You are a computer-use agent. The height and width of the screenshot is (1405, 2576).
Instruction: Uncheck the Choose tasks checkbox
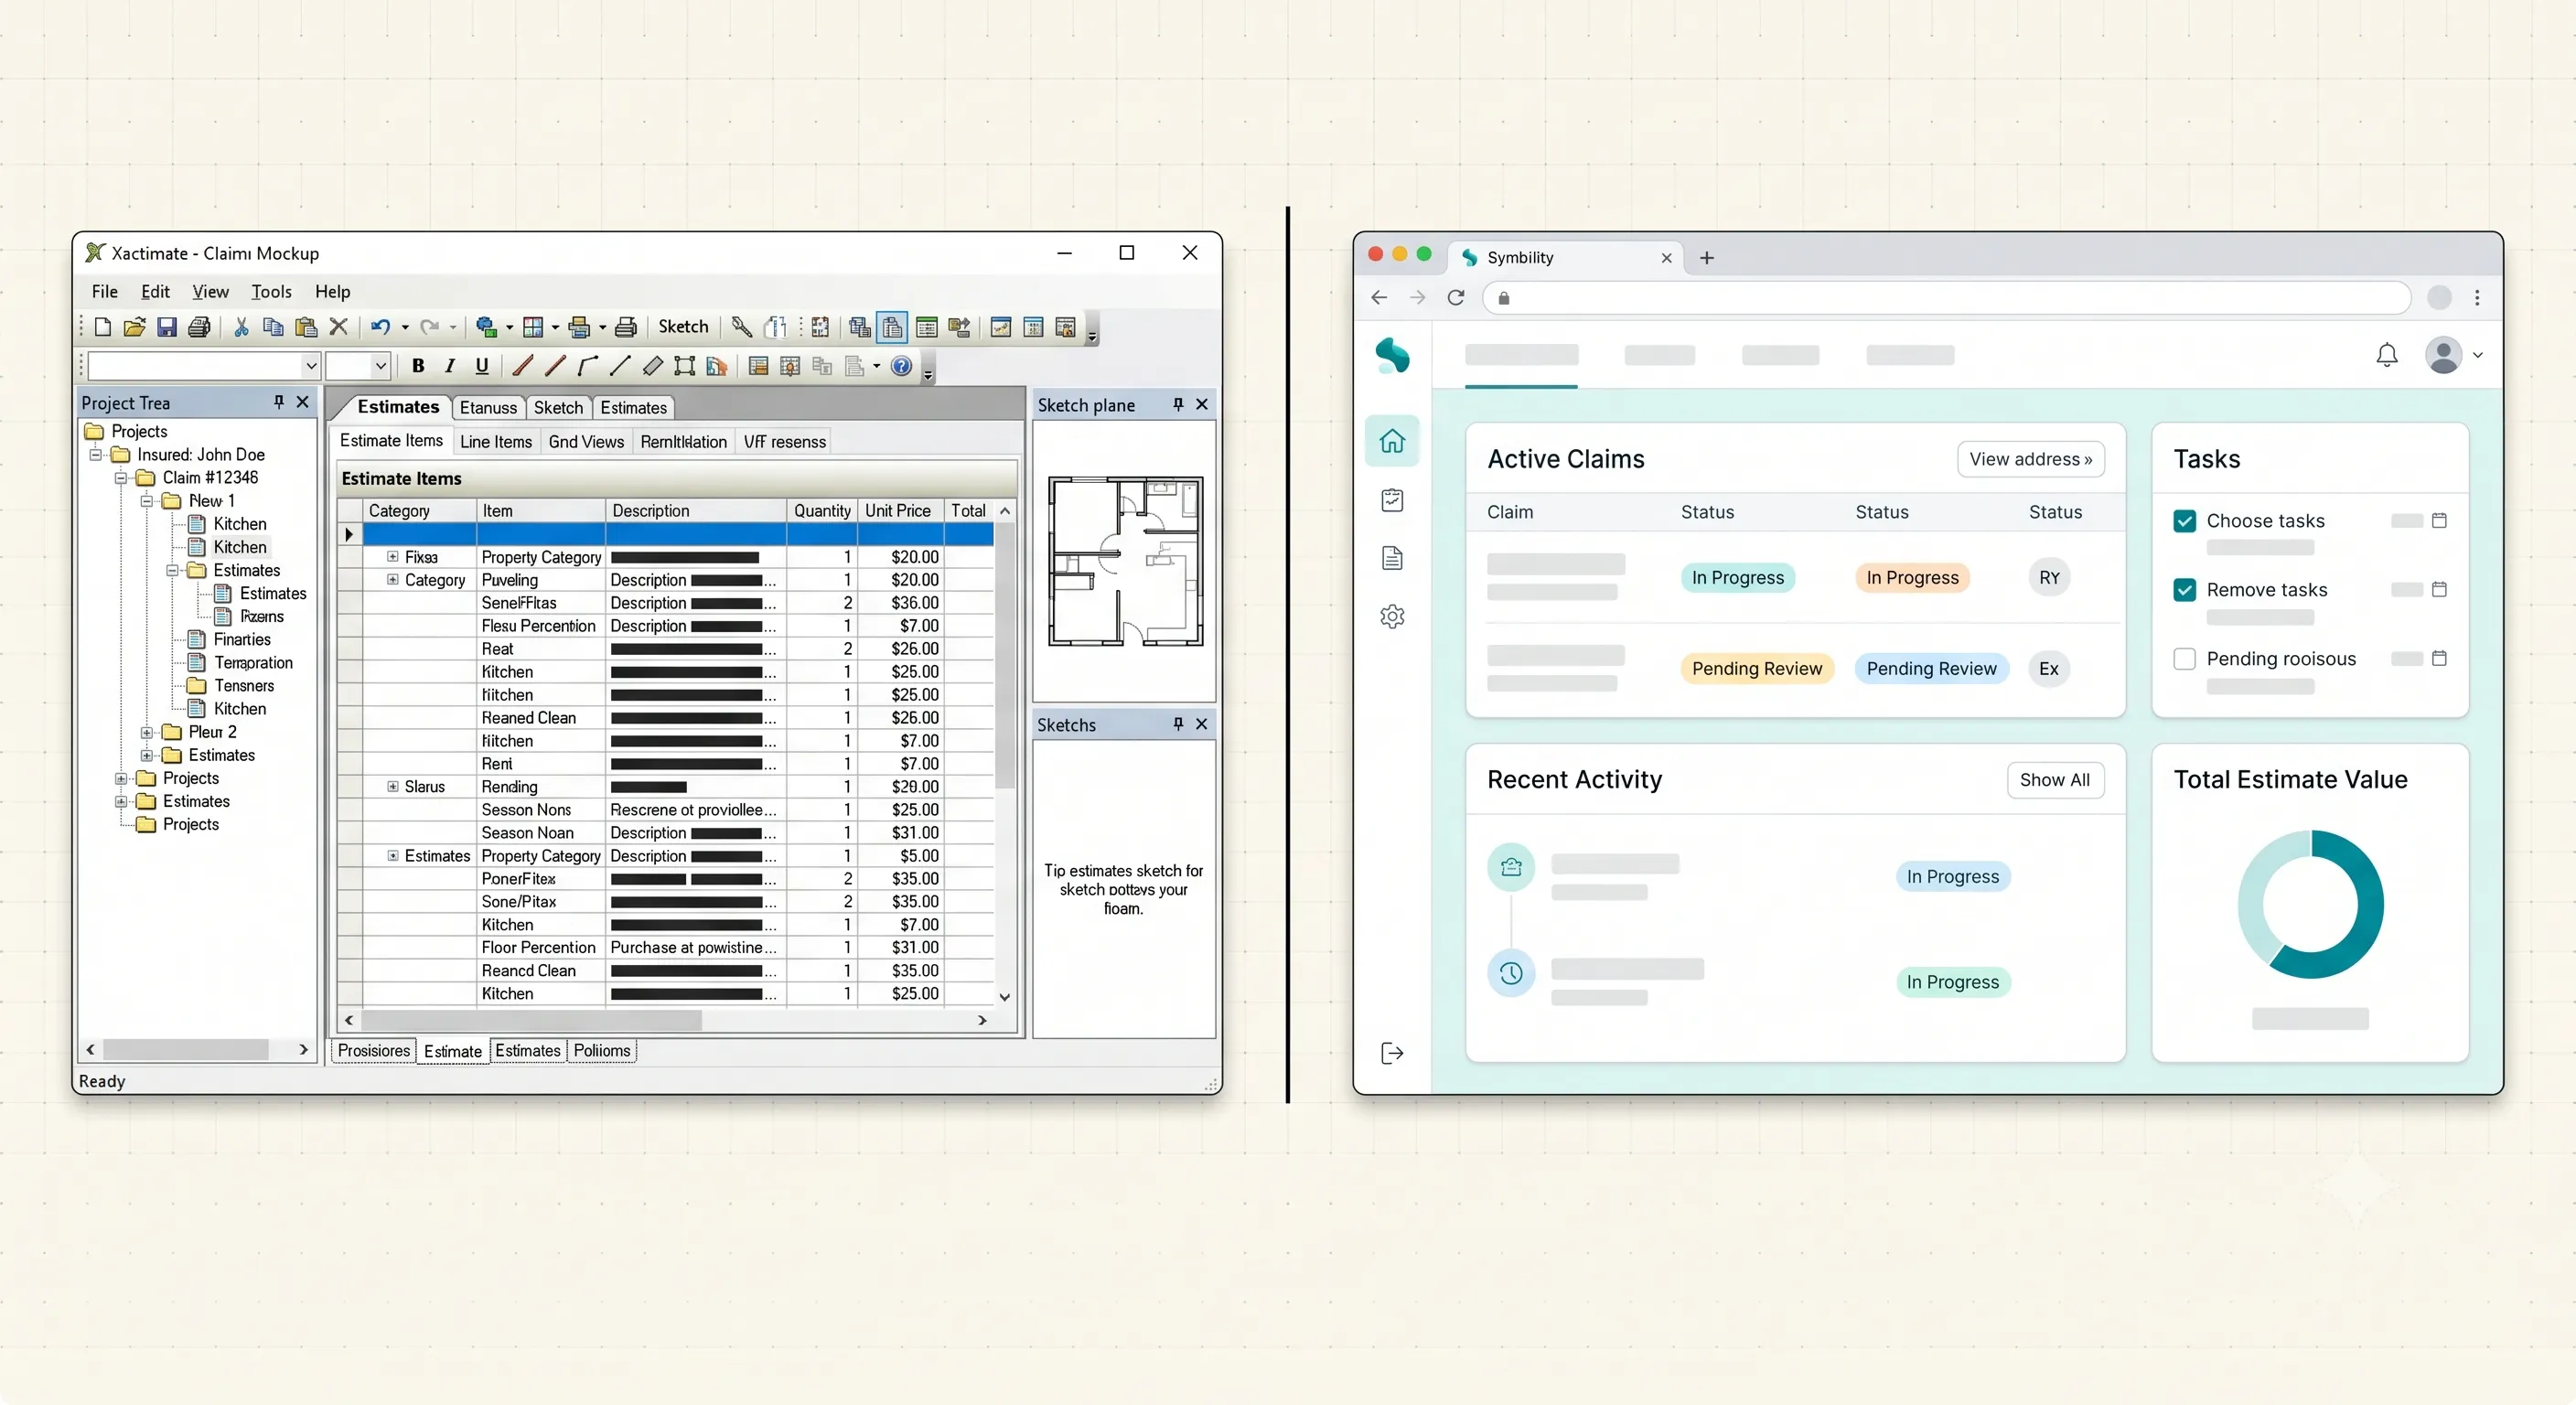click(2184, 521)
